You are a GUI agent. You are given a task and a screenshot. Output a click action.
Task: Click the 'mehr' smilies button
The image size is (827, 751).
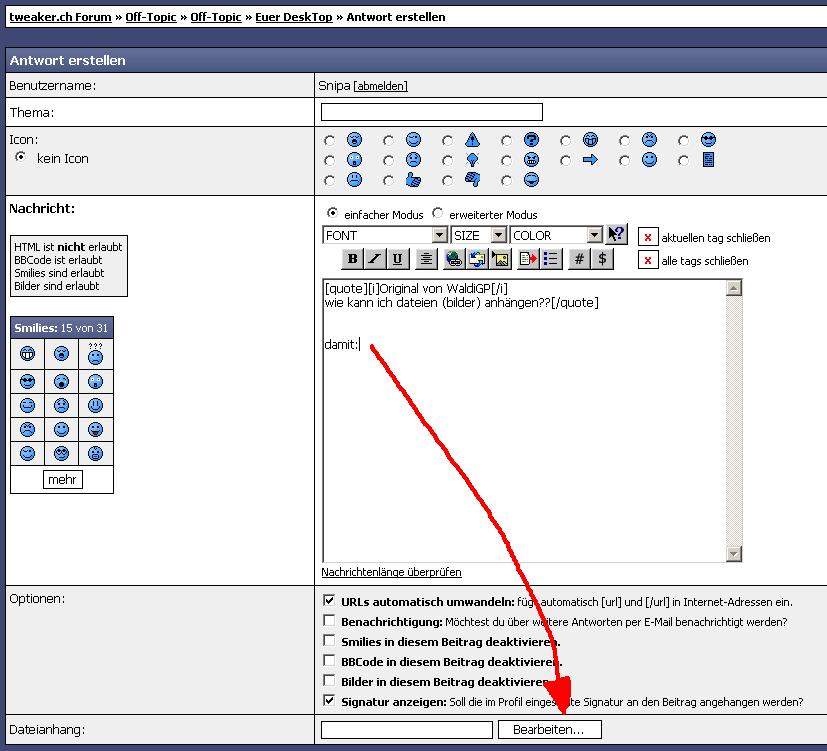point(62,480)
